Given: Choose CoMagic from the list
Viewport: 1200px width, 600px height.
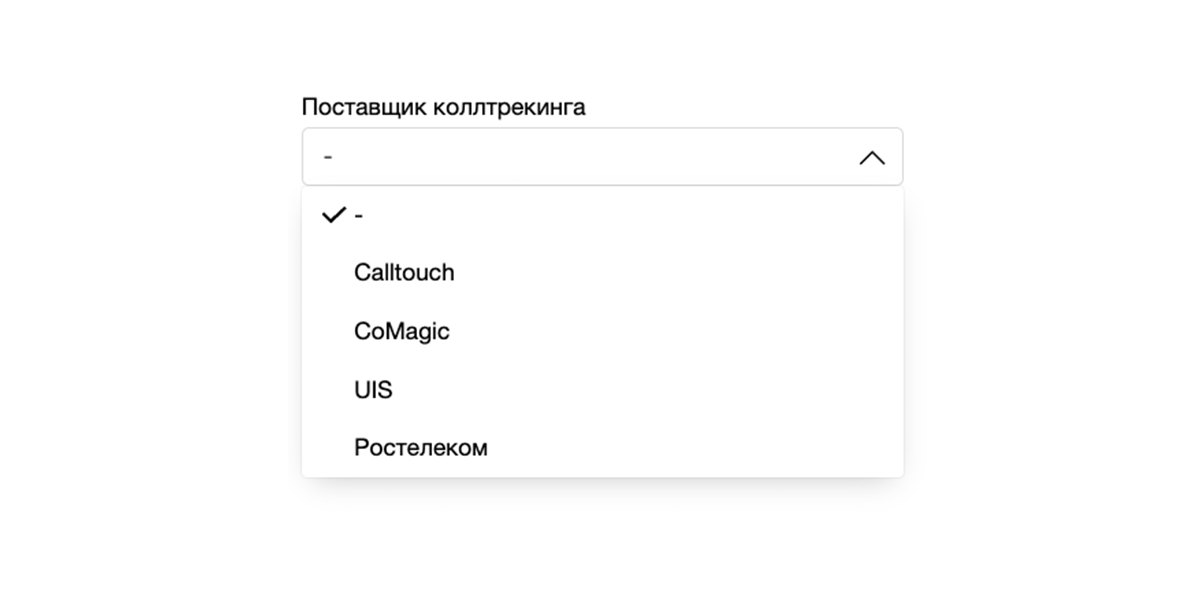Looking at the screenshot, I should click(x=402, y=331).
